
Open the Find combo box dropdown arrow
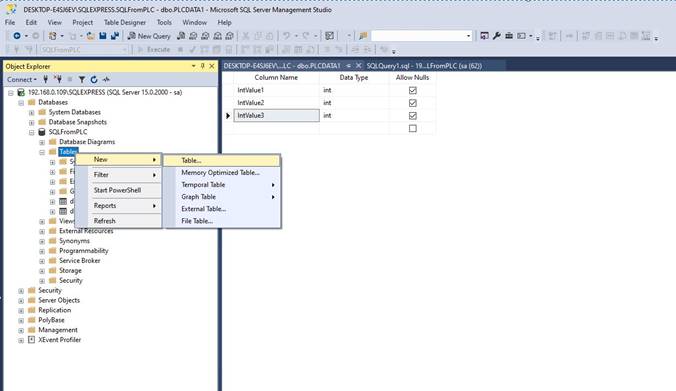tap(469, 36)
